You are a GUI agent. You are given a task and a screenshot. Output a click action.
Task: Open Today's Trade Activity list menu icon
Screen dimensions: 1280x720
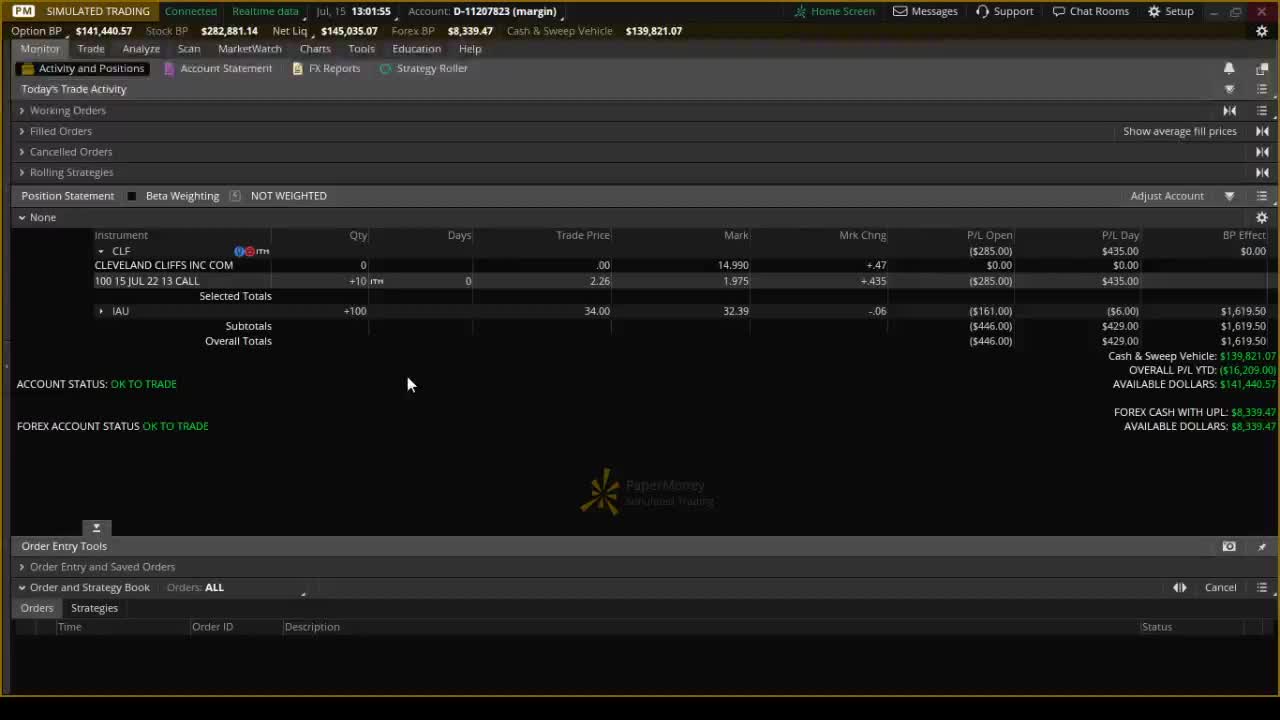(1262, 89)
